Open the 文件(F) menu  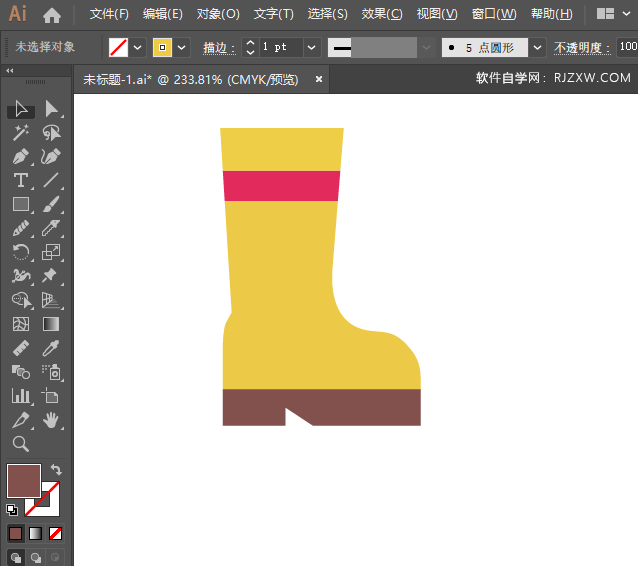coord(109,14)
